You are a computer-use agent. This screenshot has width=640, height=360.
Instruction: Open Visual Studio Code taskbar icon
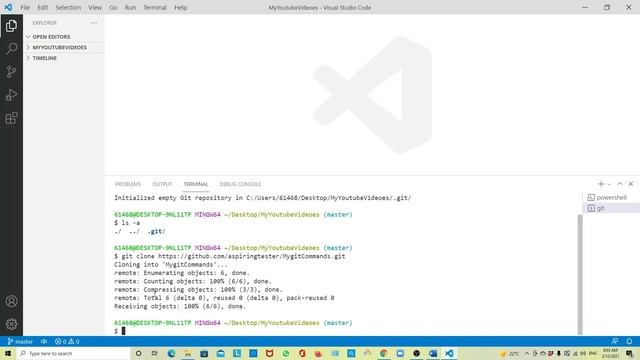449,353
